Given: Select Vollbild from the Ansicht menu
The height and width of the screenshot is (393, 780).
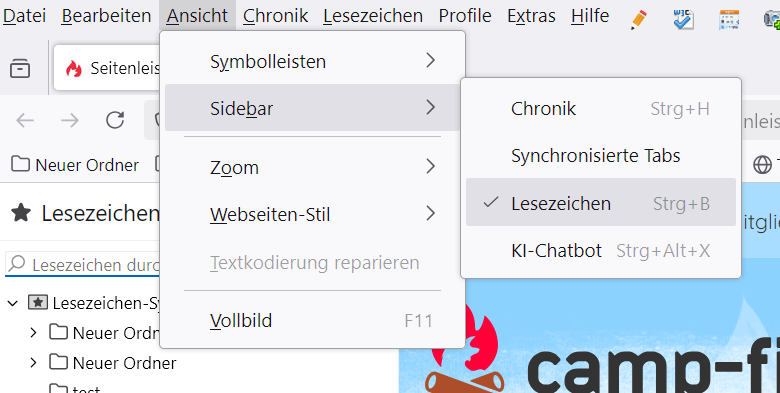Looking at the screenshot, I should [x=312, y=320].
